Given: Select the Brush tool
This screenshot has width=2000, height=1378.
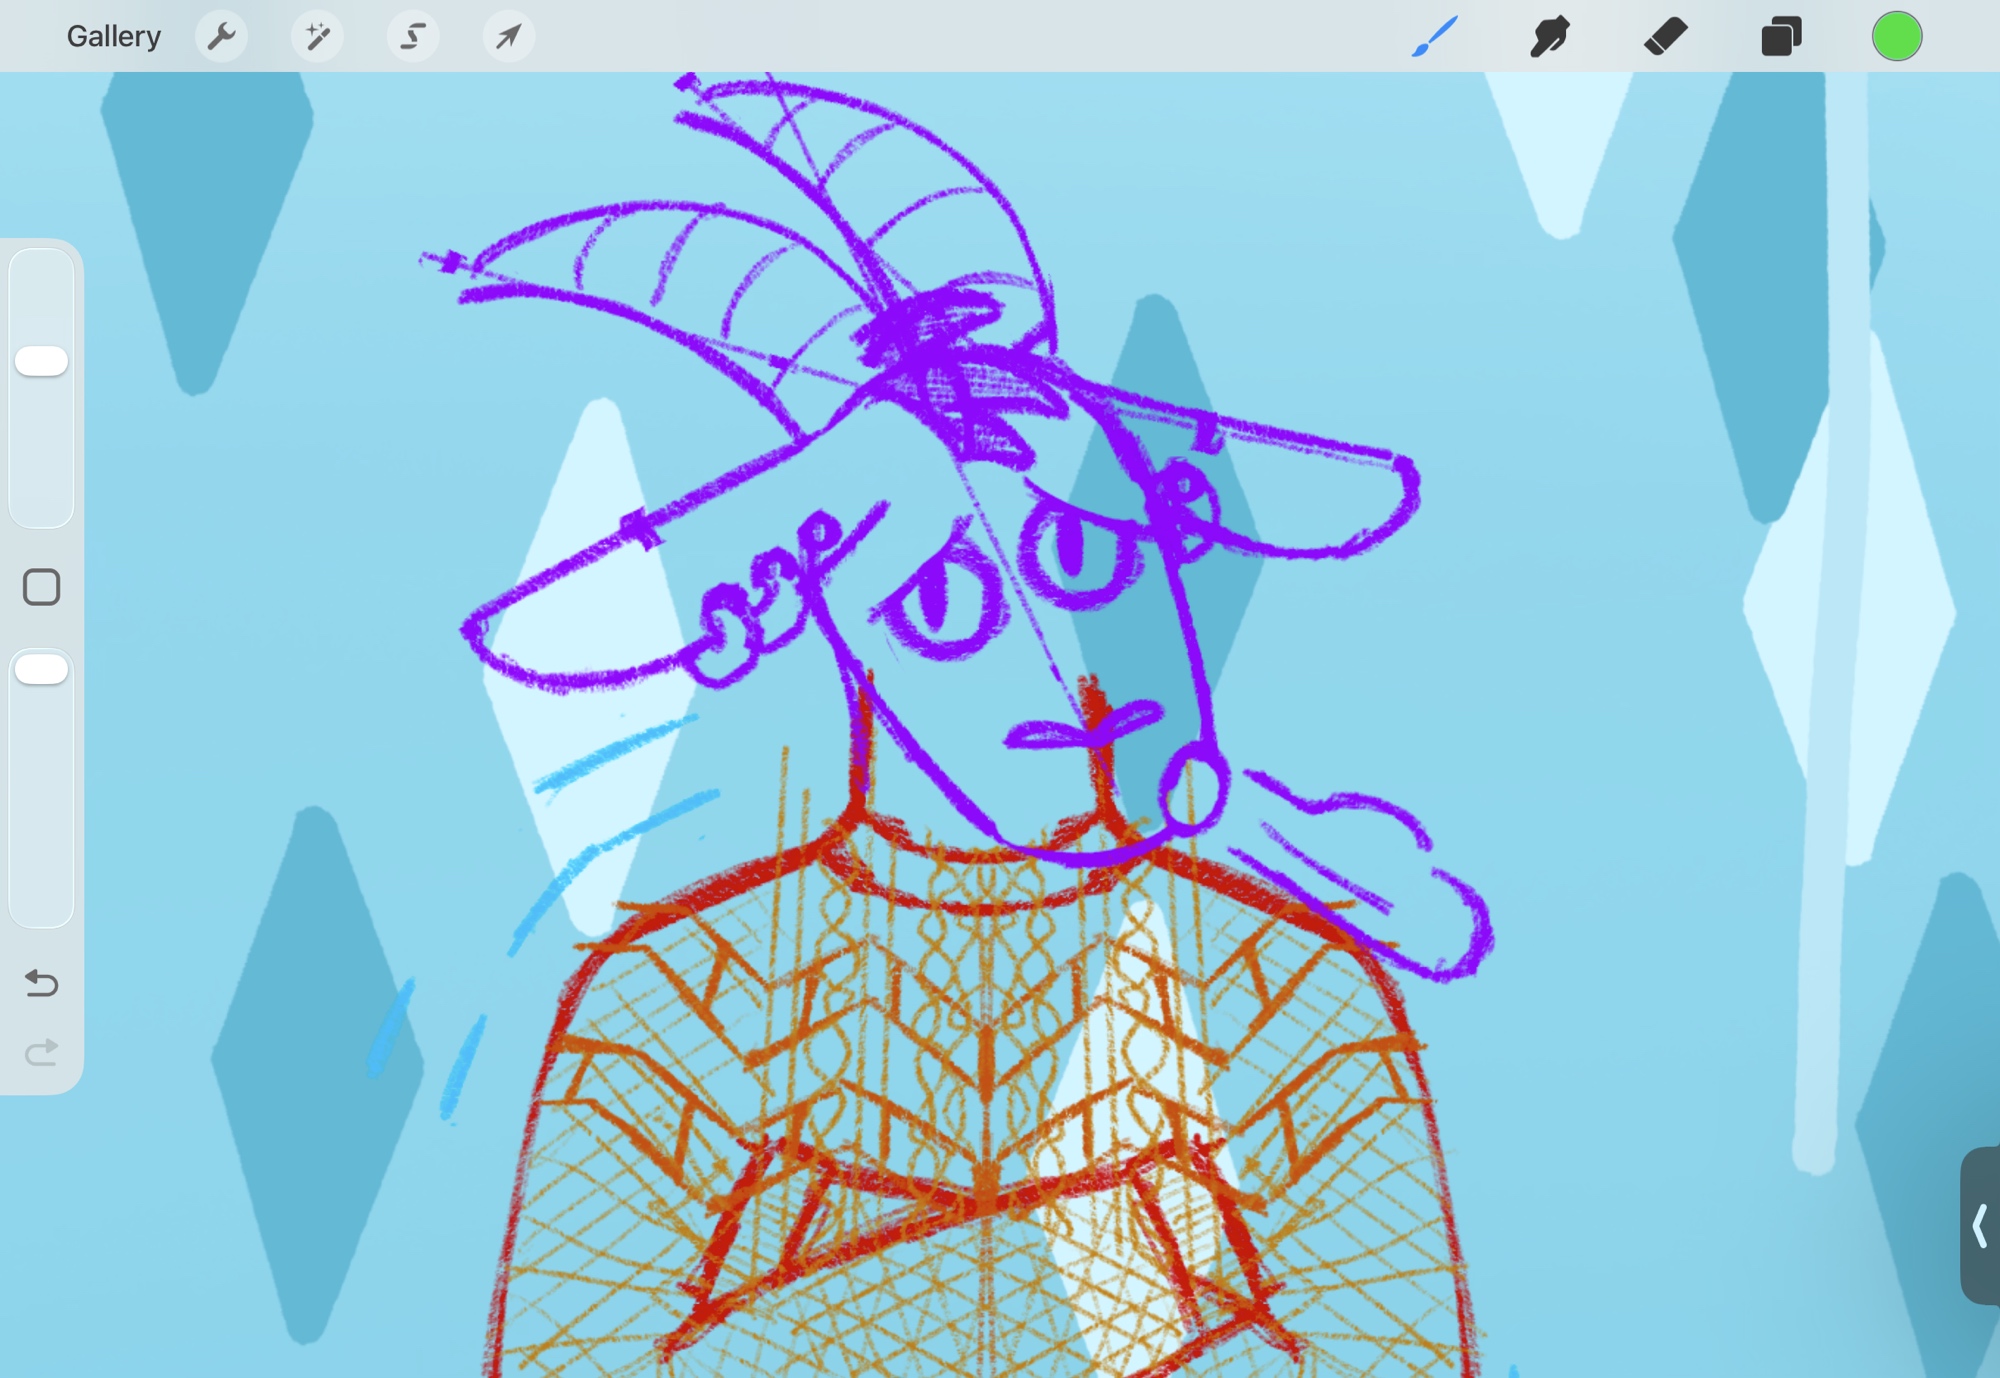Looking at the screenshot, I should (1434, 37).
